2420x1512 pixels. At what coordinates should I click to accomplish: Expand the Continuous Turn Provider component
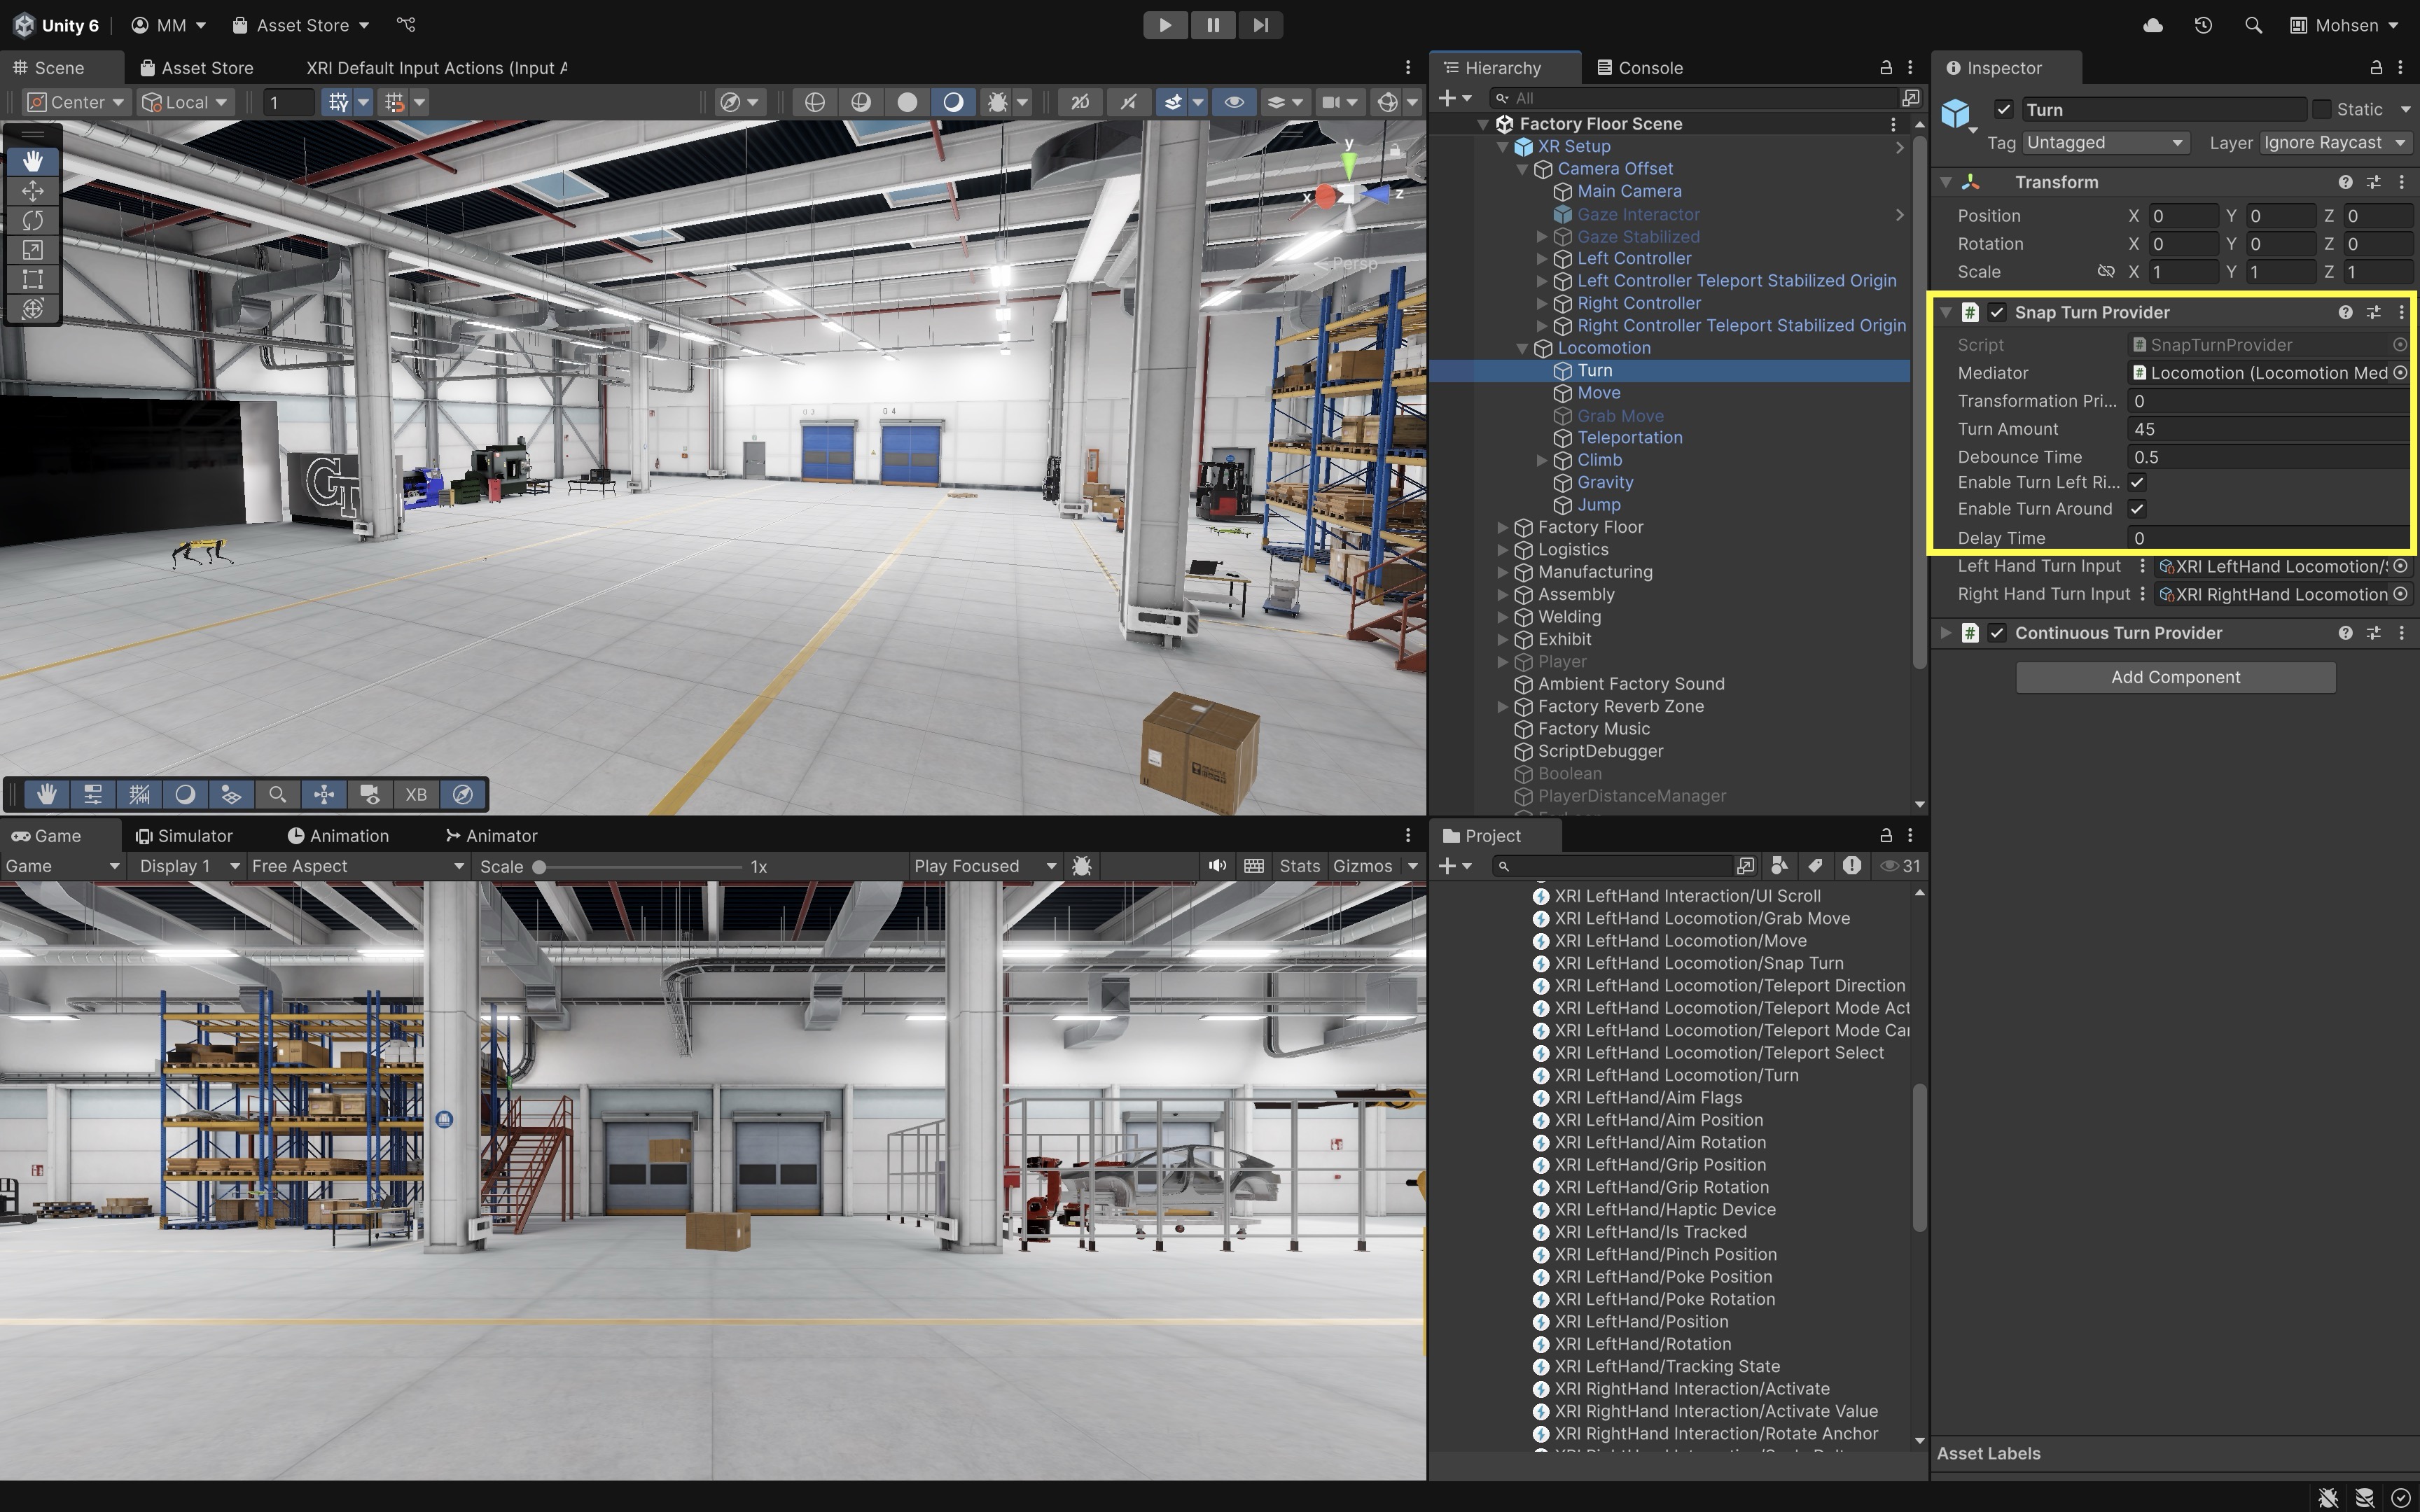click(1946, 633)
